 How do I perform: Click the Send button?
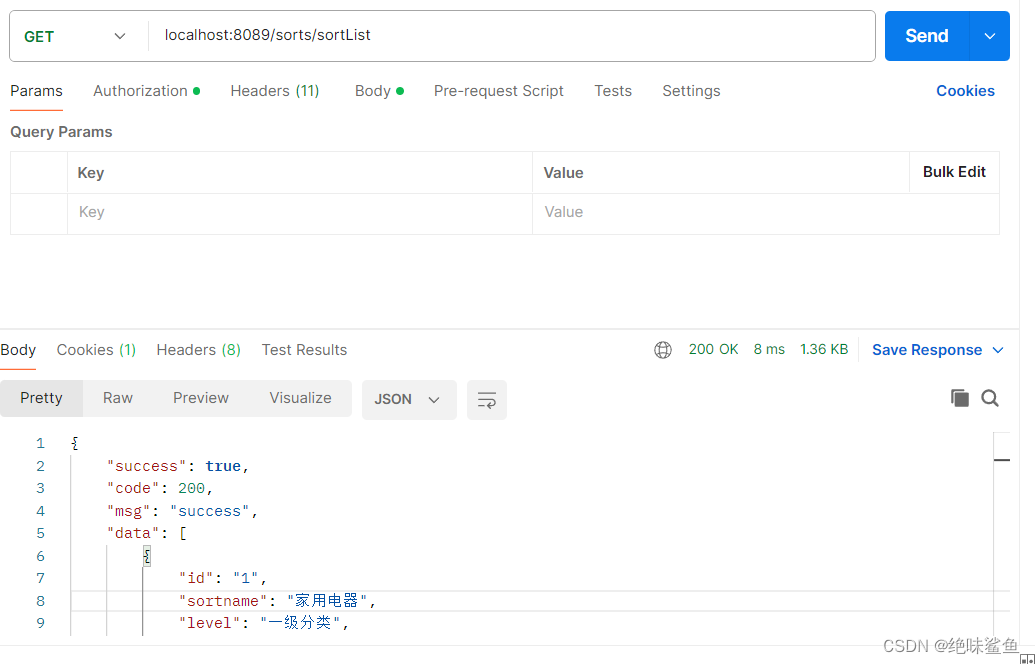pyautogui.click(x=926, y=35)
